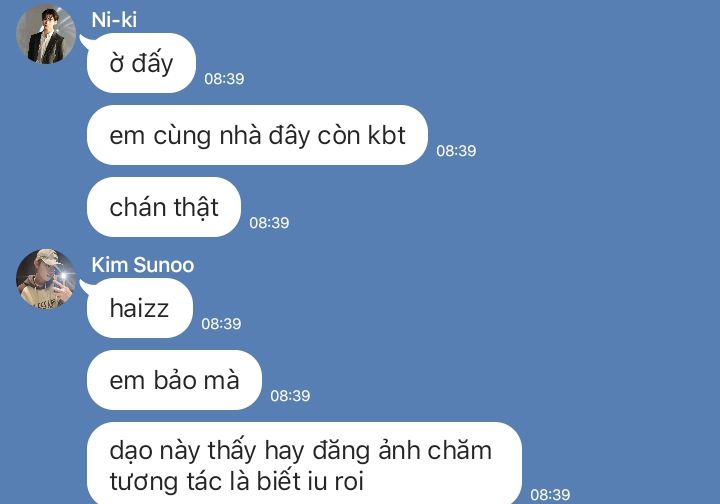The height and width of the screenshot is (504, 720).
Task: Click the timestamp beside 'em bảo mà'
Action: coord(290,396)
